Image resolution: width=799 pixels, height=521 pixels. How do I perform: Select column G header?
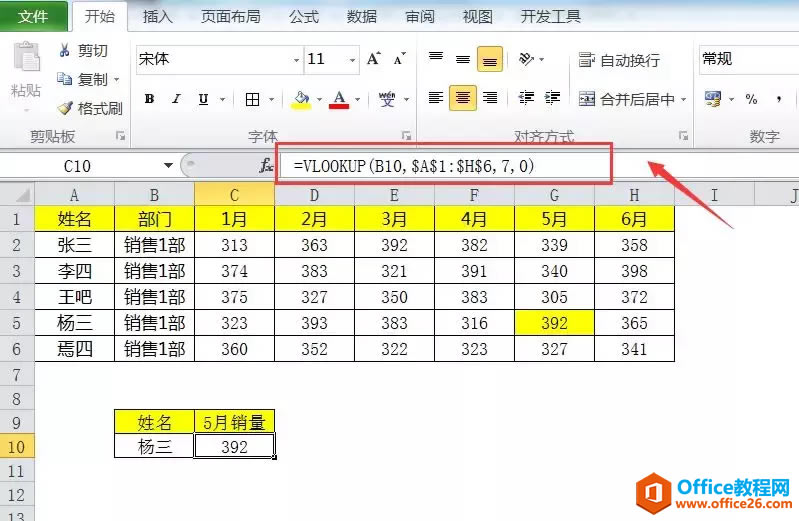[554, 195]
